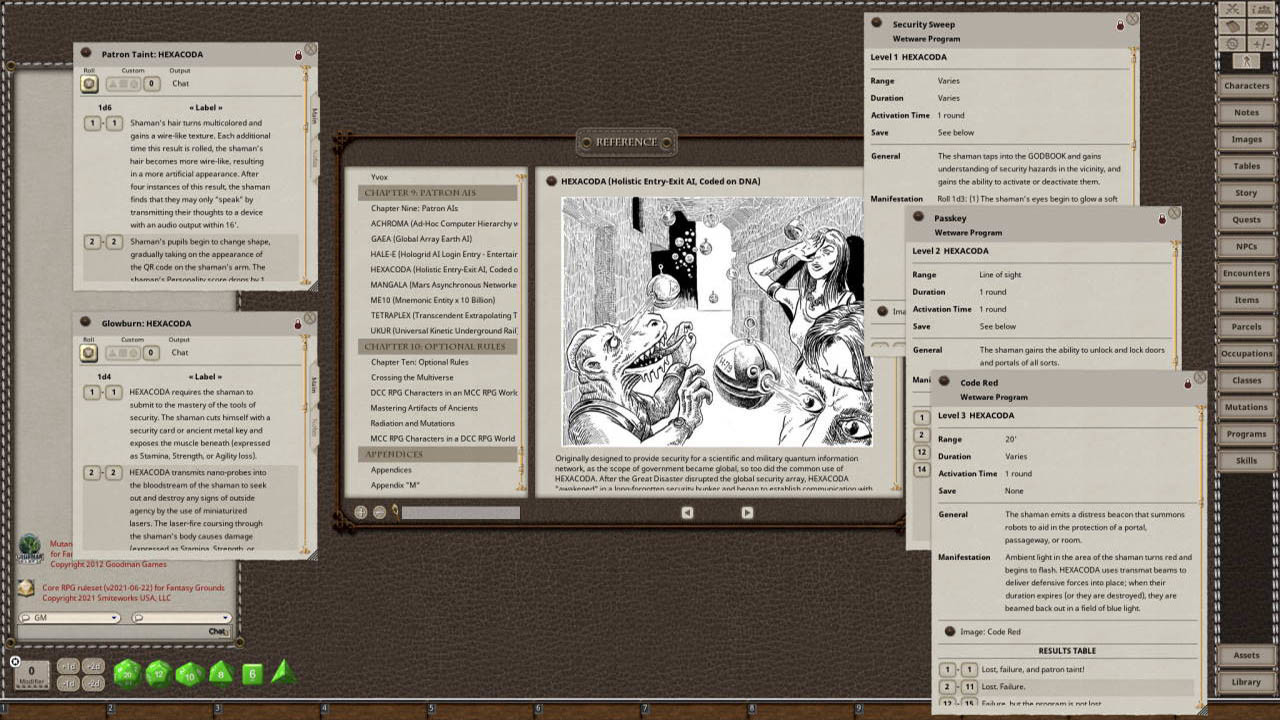The height and width of the screenshot is (720, 1280).
Task: Select the REFERENCE tab at the top
Action: (x=626, y=142)
